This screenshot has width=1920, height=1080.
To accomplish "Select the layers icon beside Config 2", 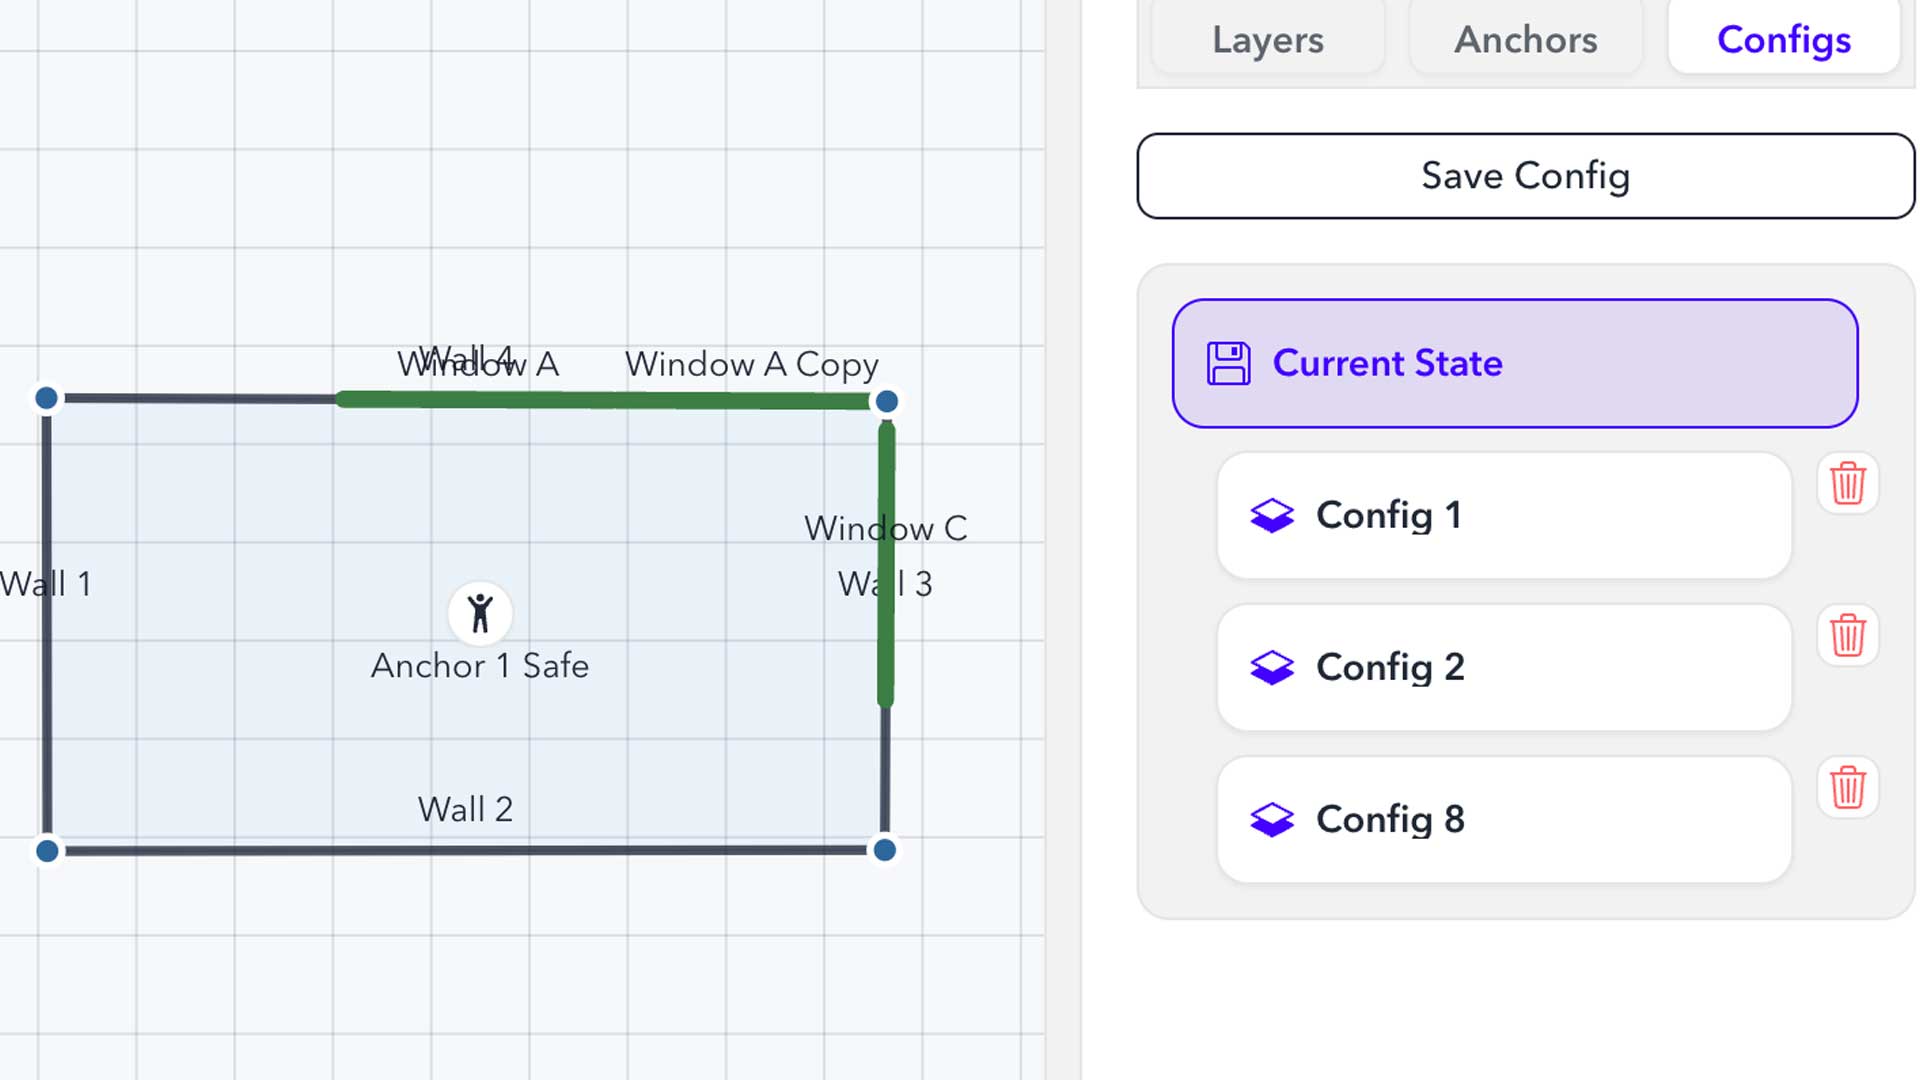I will [x=1271, y=667].
